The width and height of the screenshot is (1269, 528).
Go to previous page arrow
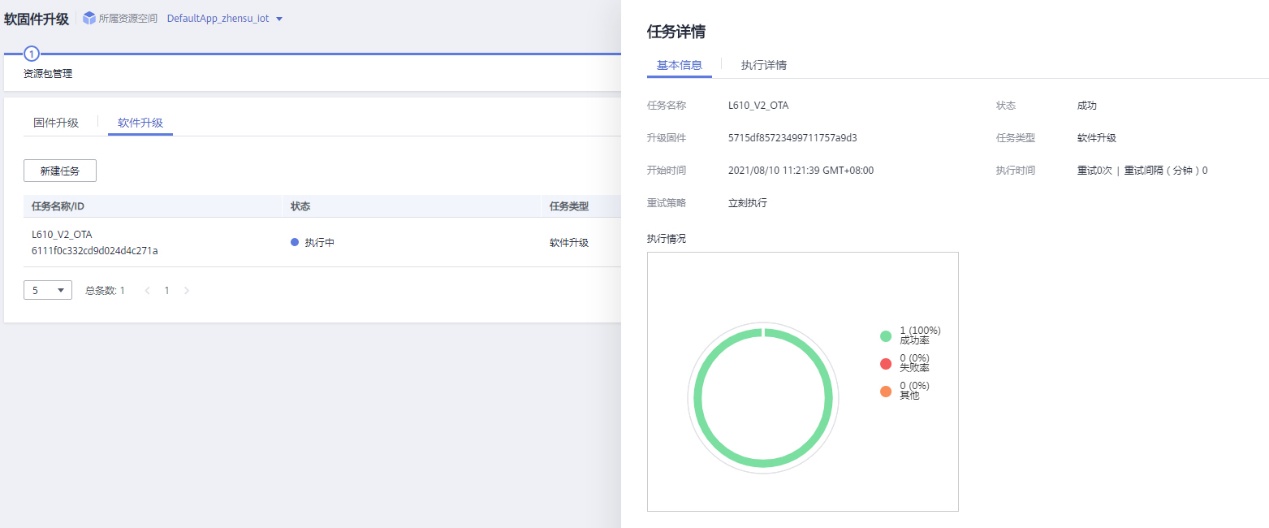pos(147,290)
